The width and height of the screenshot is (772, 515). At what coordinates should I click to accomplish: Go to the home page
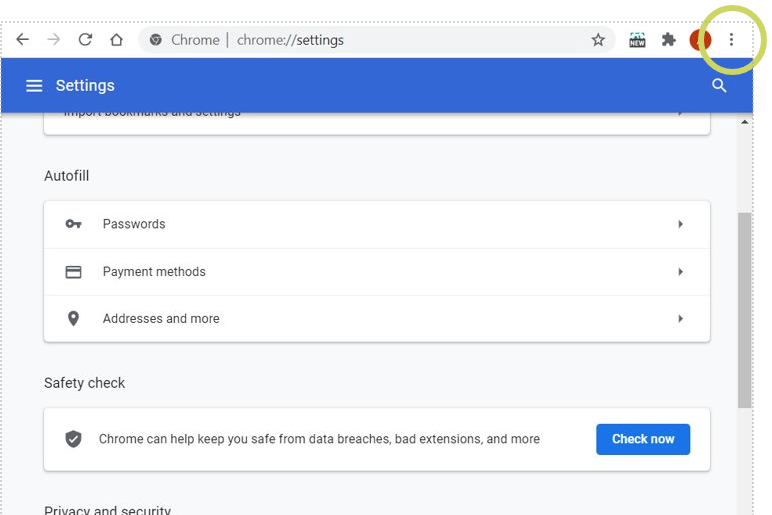116,40
